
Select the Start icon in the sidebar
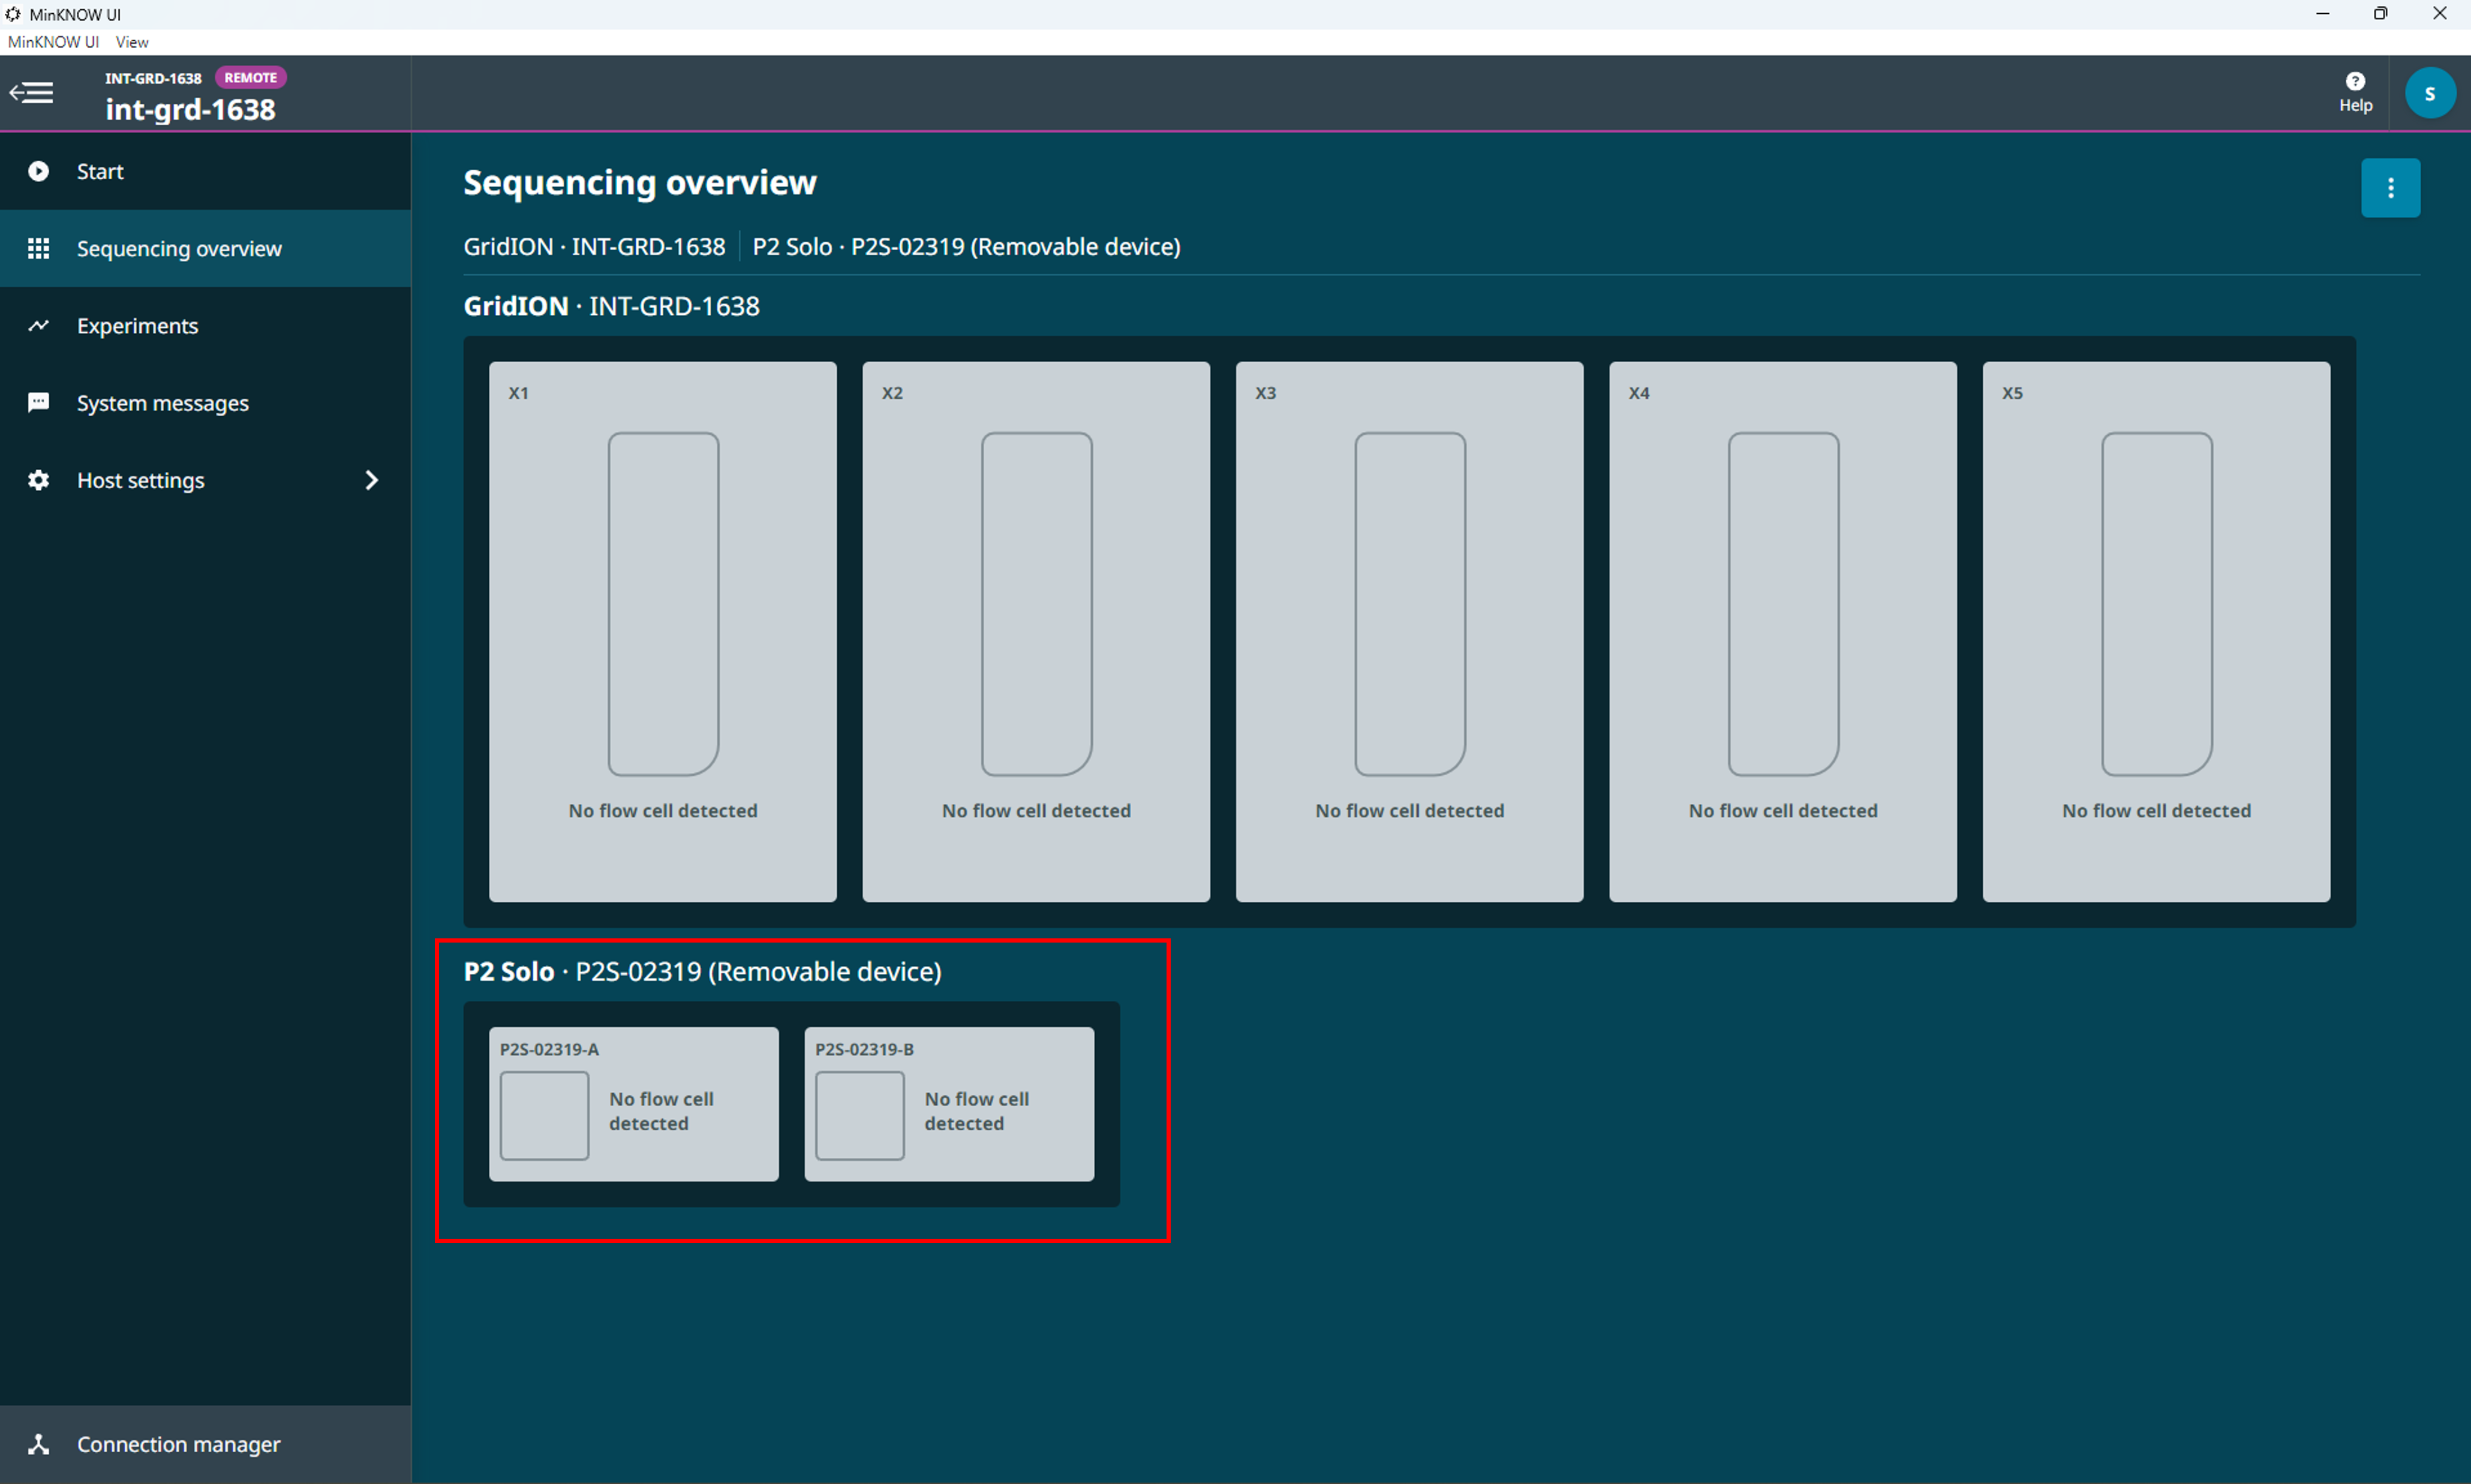[38, 171]
